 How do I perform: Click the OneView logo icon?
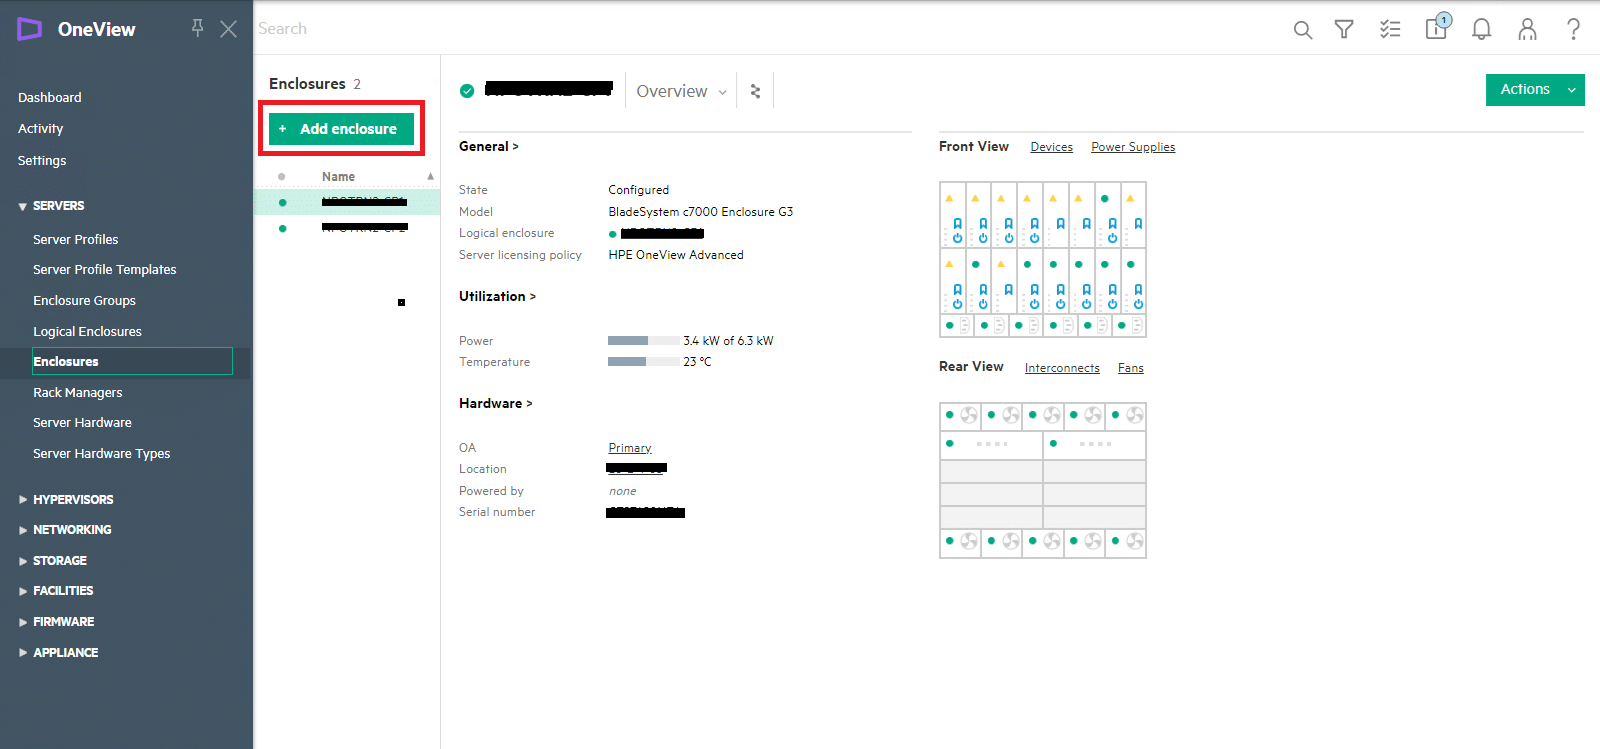[29, 29]
